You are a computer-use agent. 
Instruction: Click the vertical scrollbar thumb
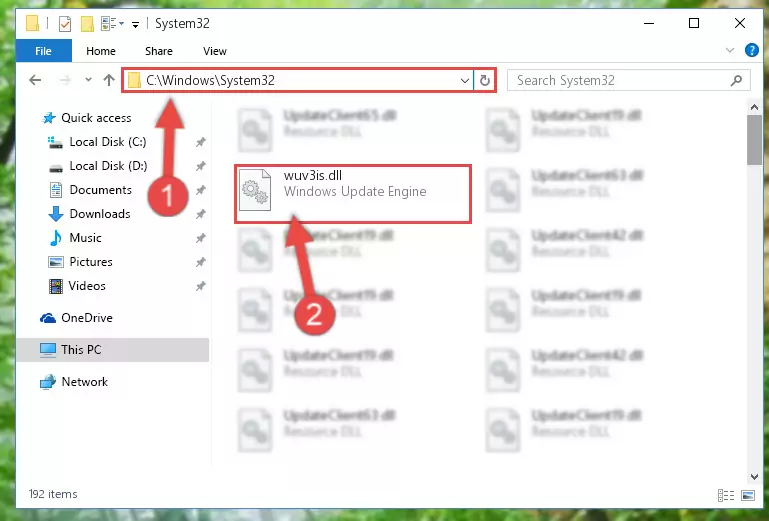pos(754,140)
